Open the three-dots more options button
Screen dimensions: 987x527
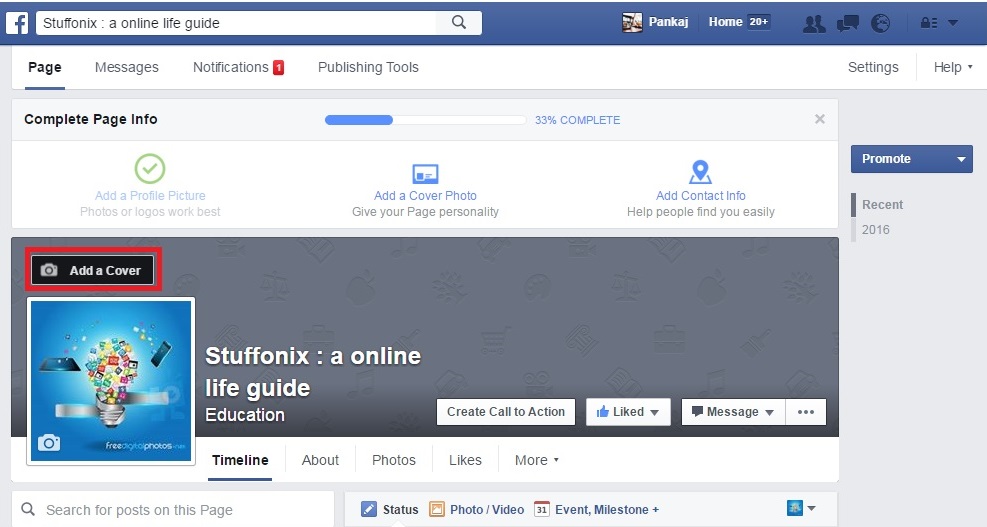click(x=806, y=412)
